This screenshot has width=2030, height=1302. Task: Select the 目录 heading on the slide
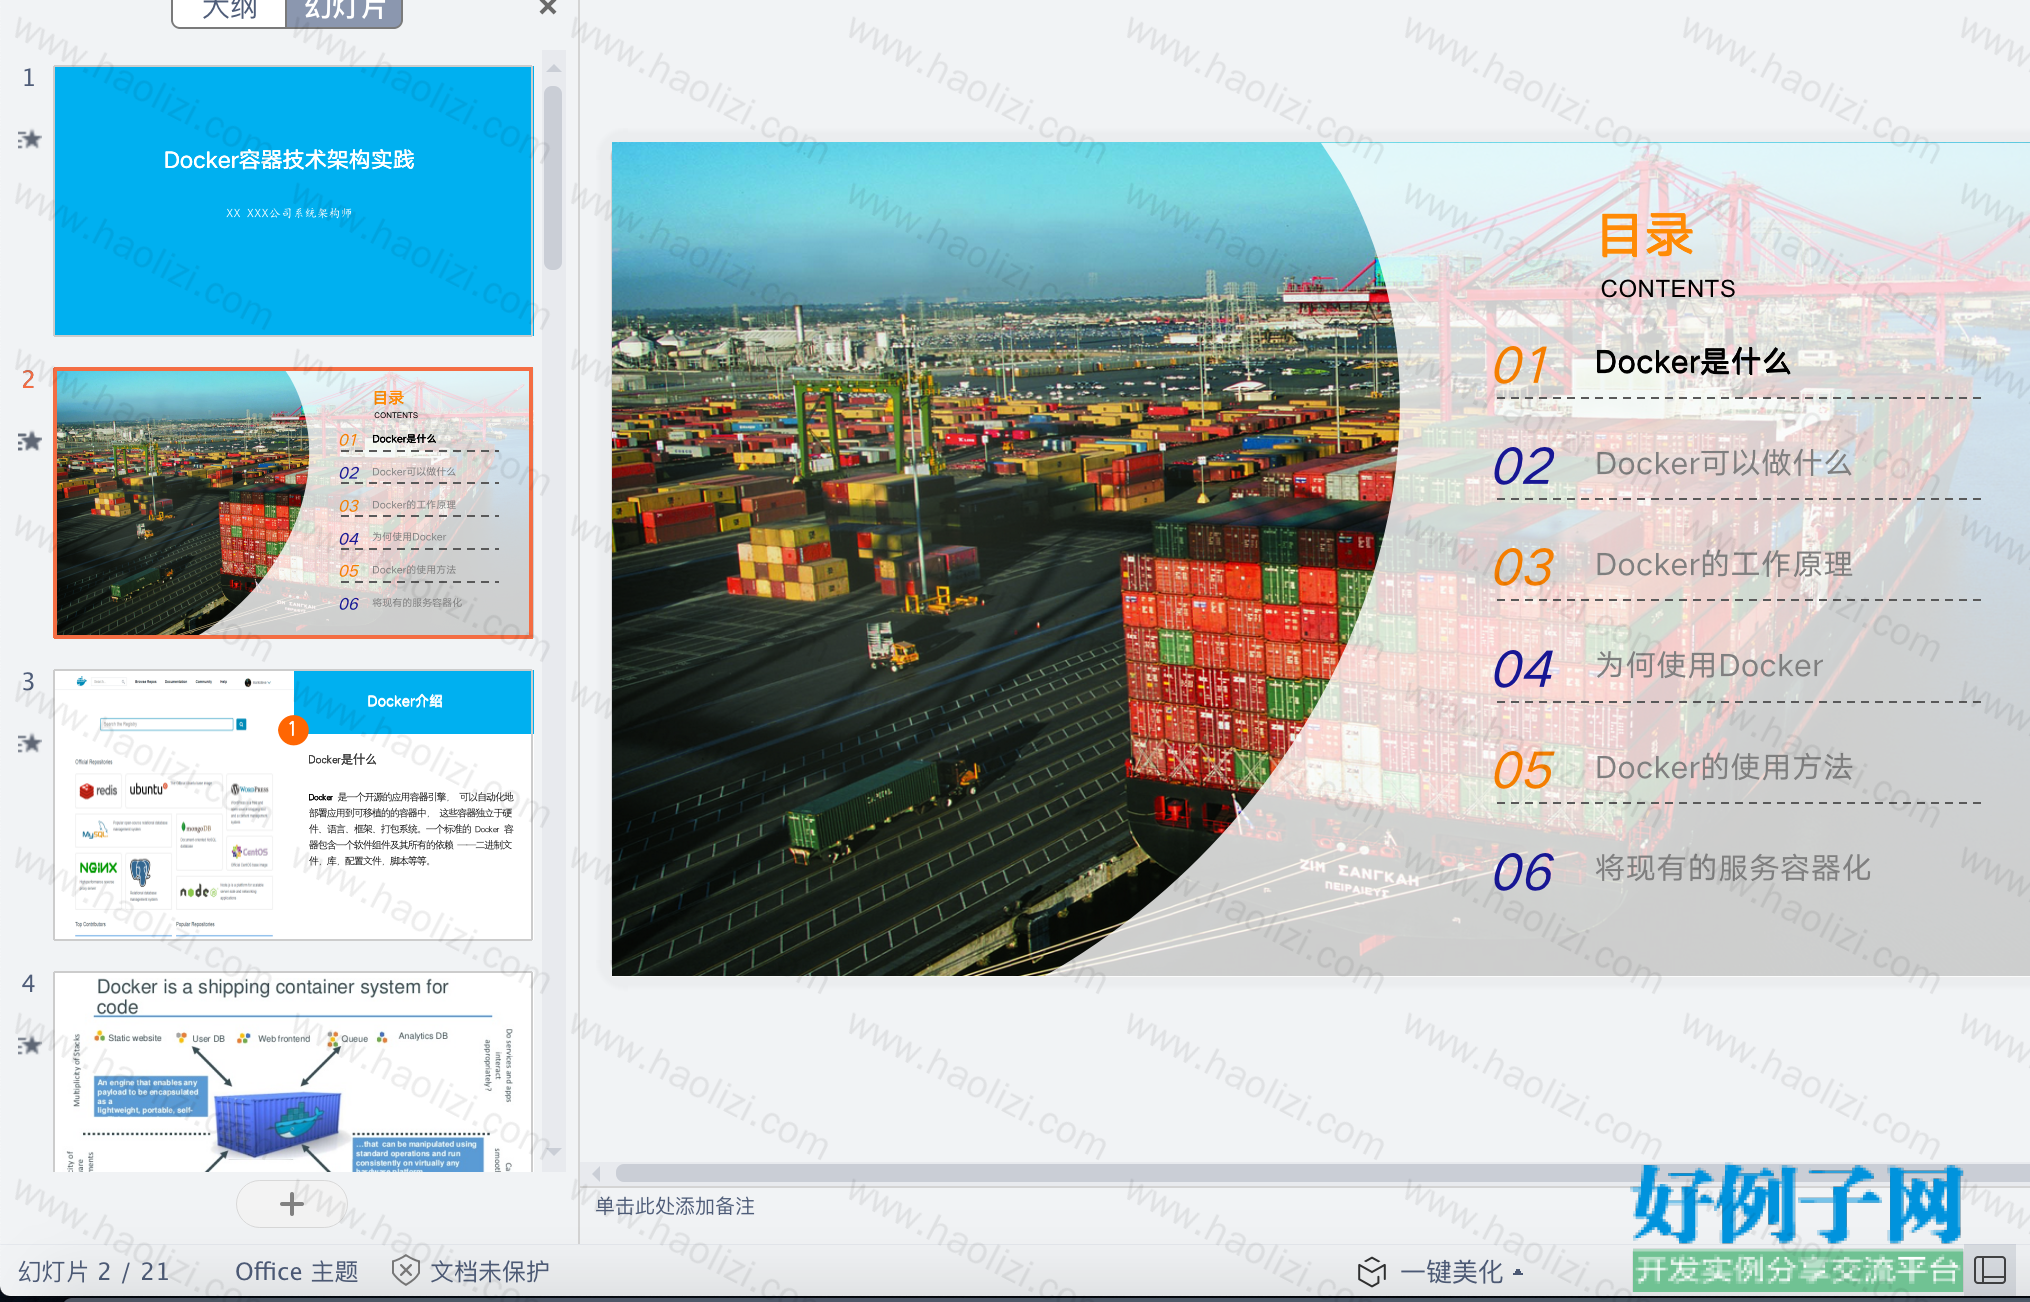tap(1645, 236)
